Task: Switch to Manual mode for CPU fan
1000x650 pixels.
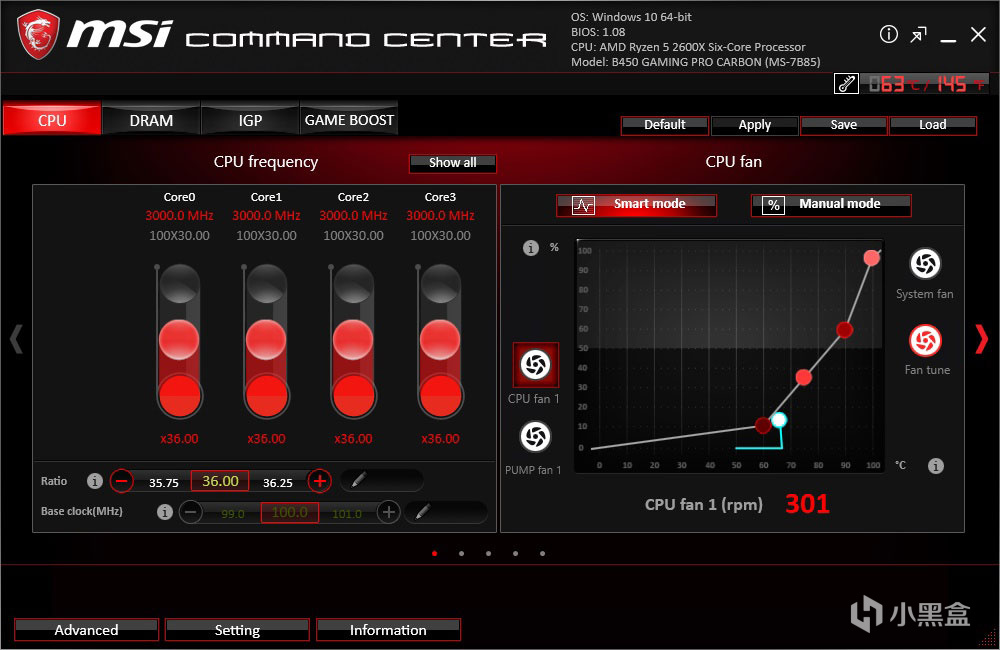Action: [x=831, y=205]
